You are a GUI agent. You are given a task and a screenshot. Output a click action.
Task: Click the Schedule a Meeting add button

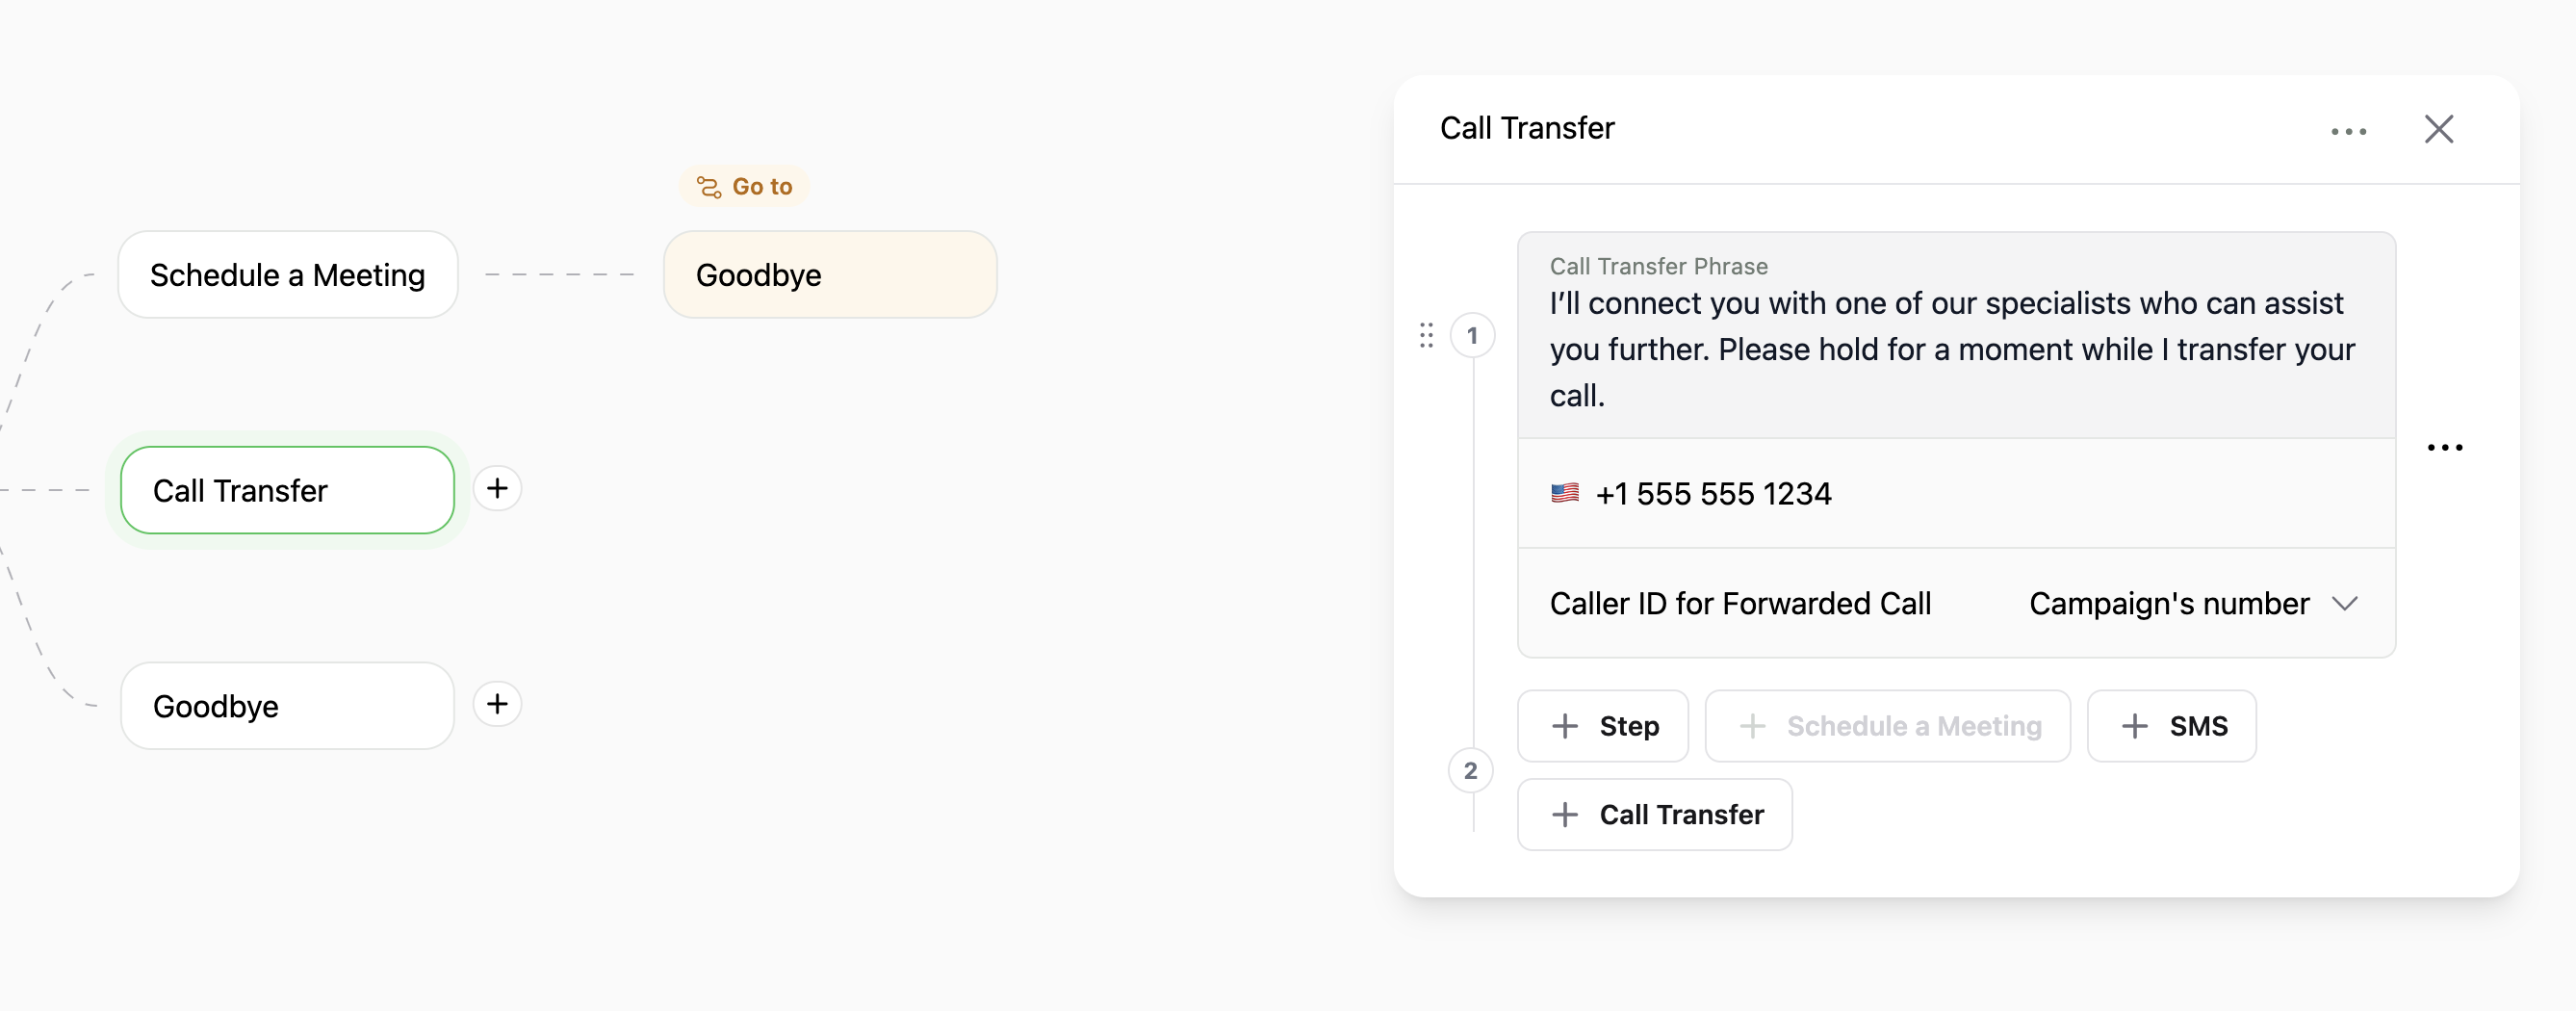click(1888, 726)
